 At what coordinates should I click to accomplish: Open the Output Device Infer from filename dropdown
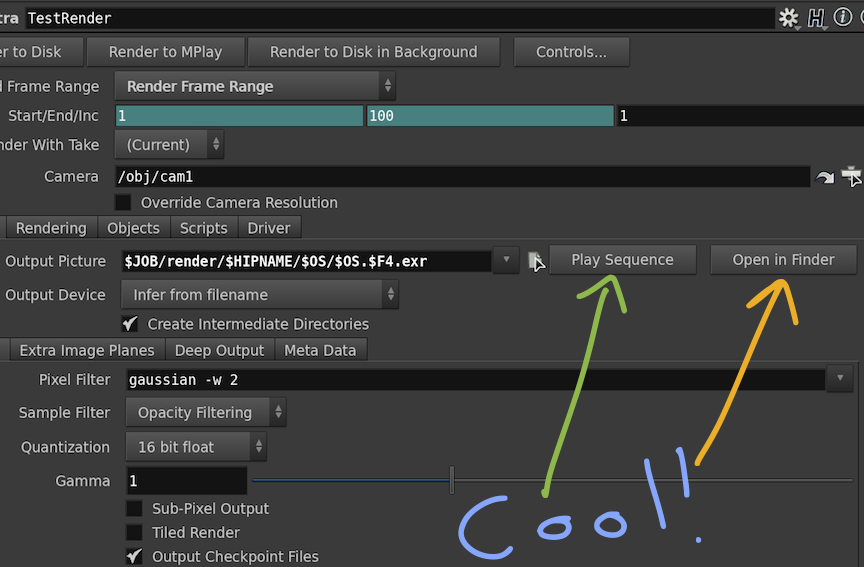point(260,294)
